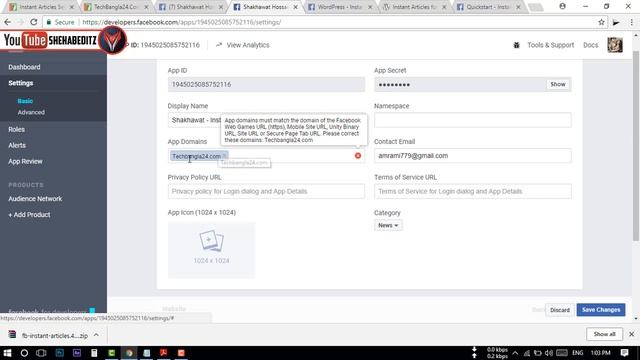This screenshot has width=640, height=360.
Task: Remove the Techbangla24.com domain tag
Action: click(224, 156)
